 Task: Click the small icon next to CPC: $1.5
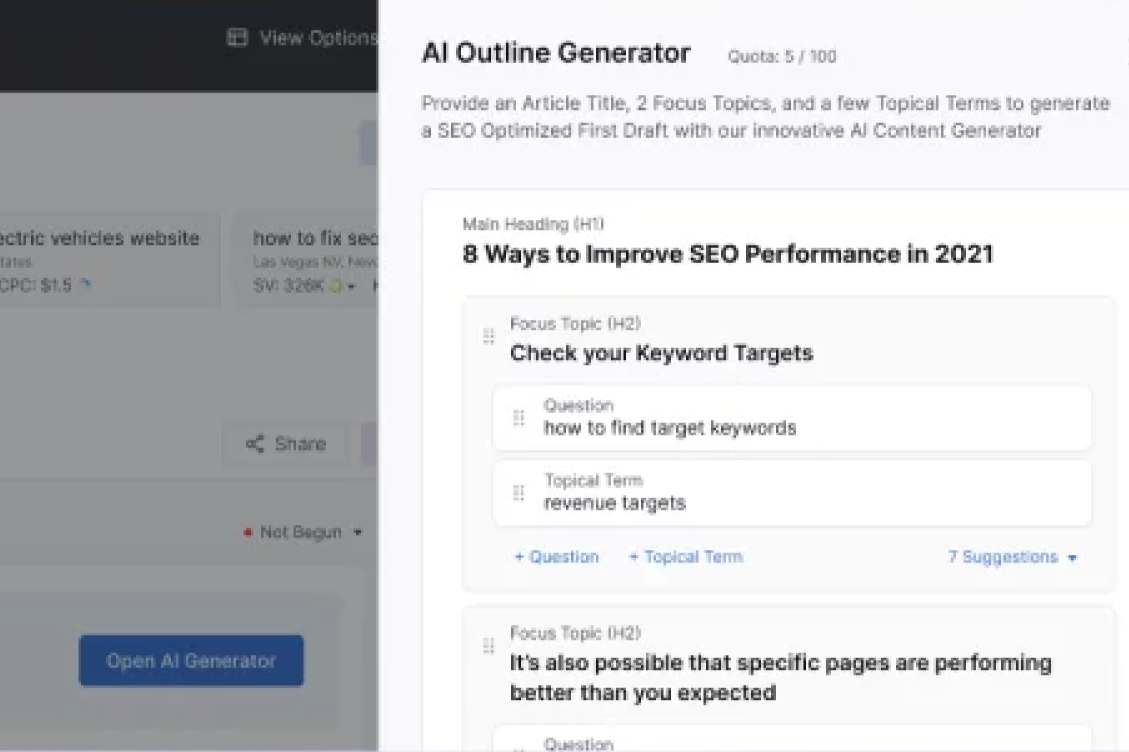(86, 285)
